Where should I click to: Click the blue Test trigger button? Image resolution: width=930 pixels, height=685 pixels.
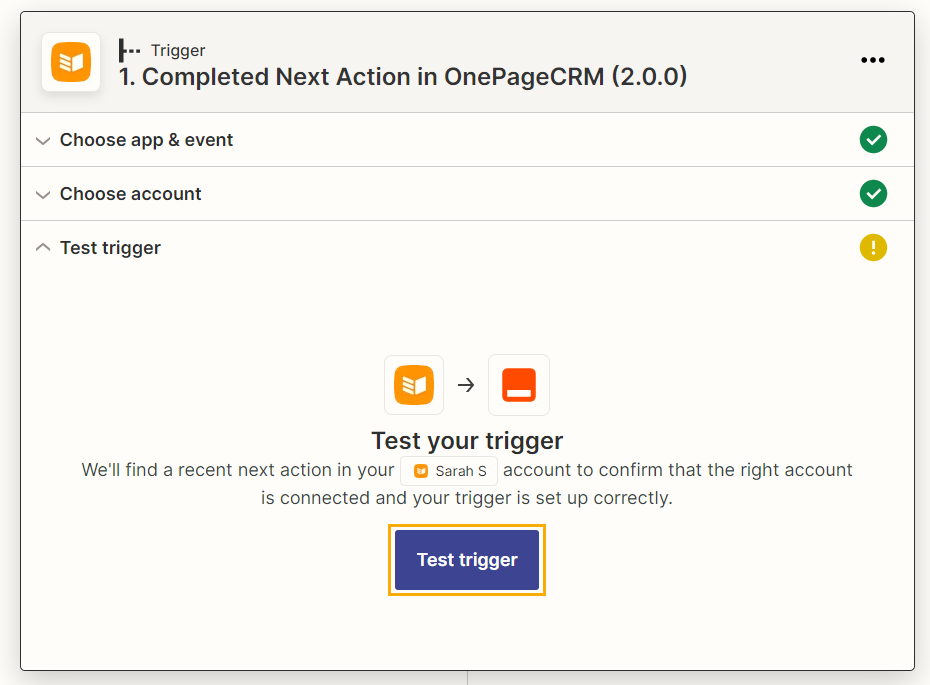[467, 560]
